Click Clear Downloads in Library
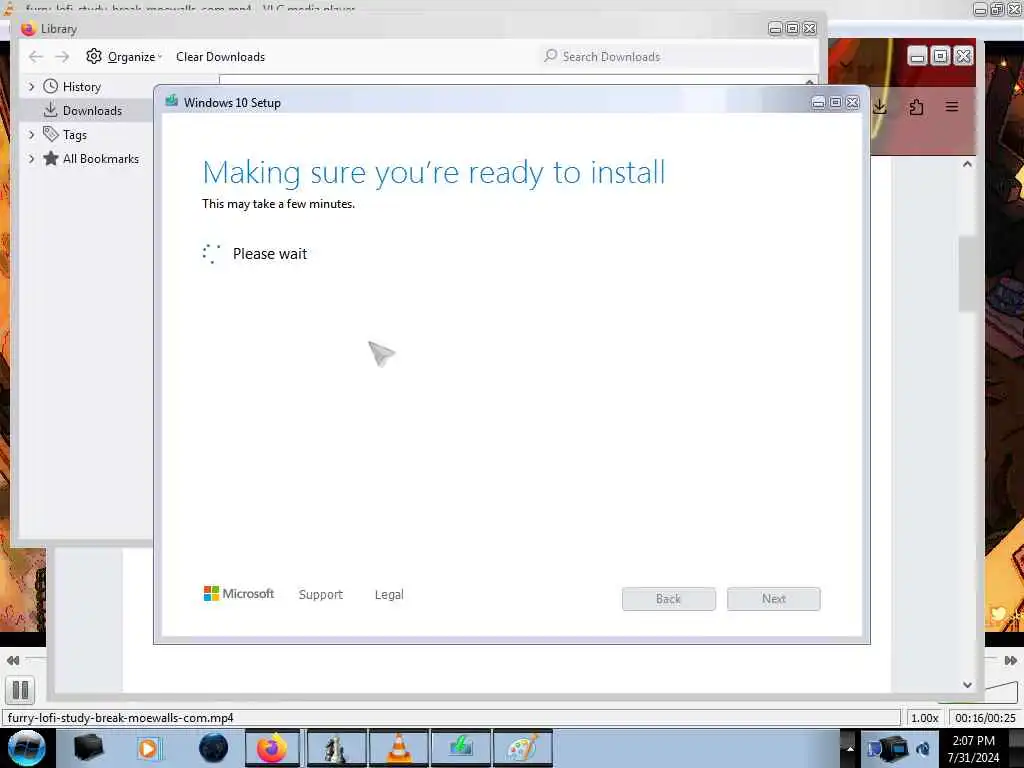Image resolution: width=1024 pixels, height=768 pixels. pyautogui.click(x=220, y=57)
